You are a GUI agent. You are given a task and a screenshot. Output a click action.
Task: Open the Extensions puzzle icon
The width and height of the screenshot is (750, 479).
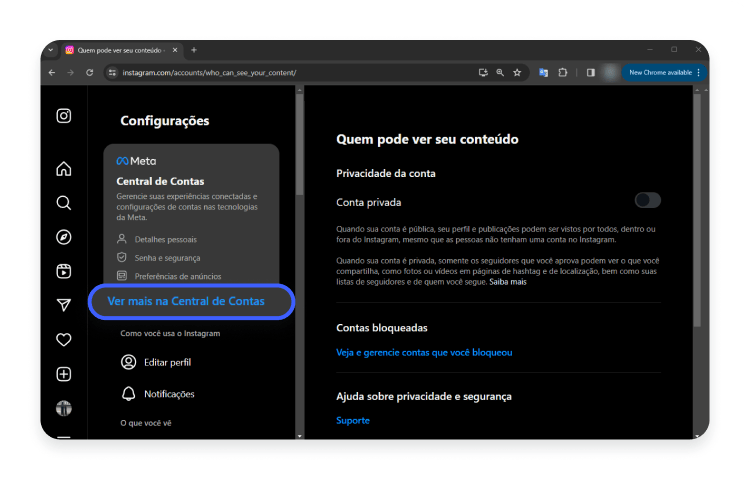click(563, 73)
